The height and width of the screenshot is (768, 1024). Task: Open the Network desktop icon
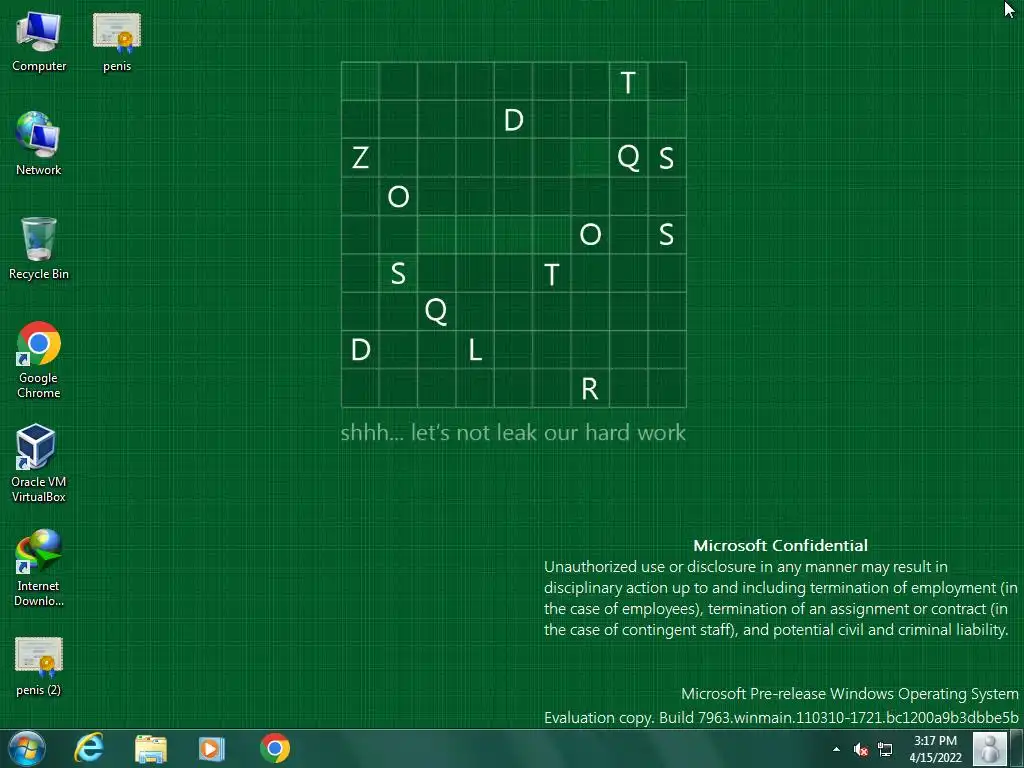click(x=39, y=144)
